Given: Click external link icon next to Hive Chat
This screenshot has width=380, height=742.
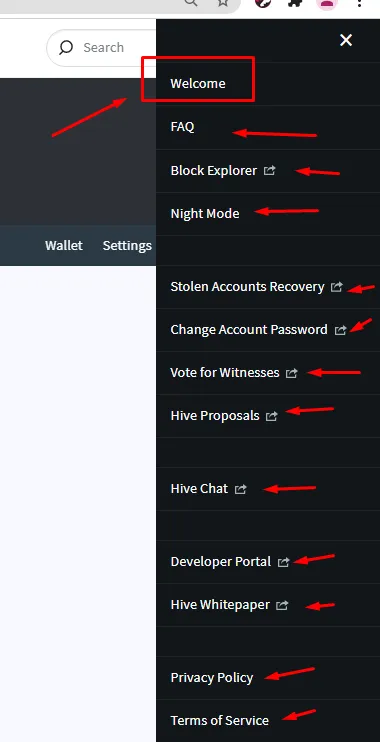Looking at the screenshot, I should pyautogui.click(x=240, y=489).
